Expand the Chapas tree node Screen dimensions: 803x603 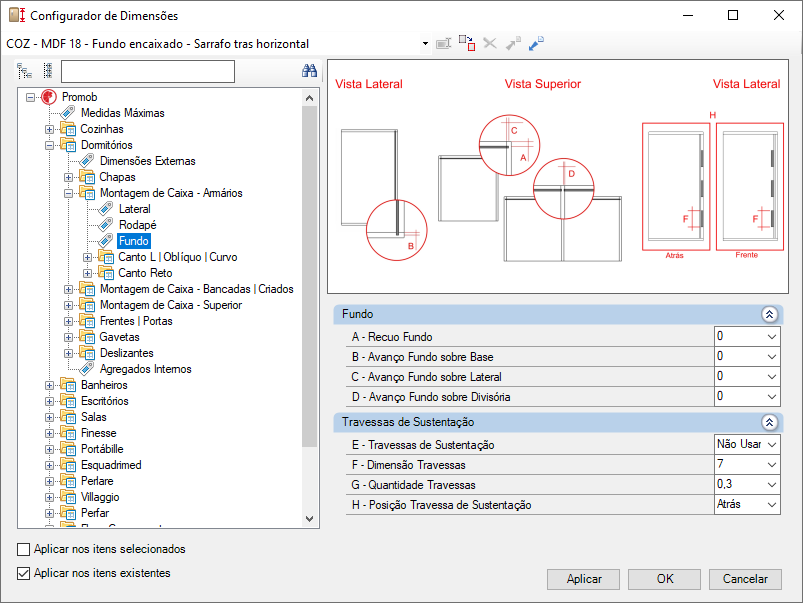(x=69, y=177)
